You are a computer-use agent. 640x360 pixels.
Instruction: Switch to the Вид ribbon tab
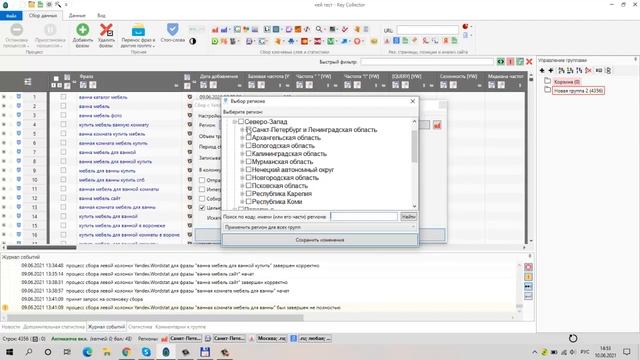pyautogui.click(x=101, y=16)
